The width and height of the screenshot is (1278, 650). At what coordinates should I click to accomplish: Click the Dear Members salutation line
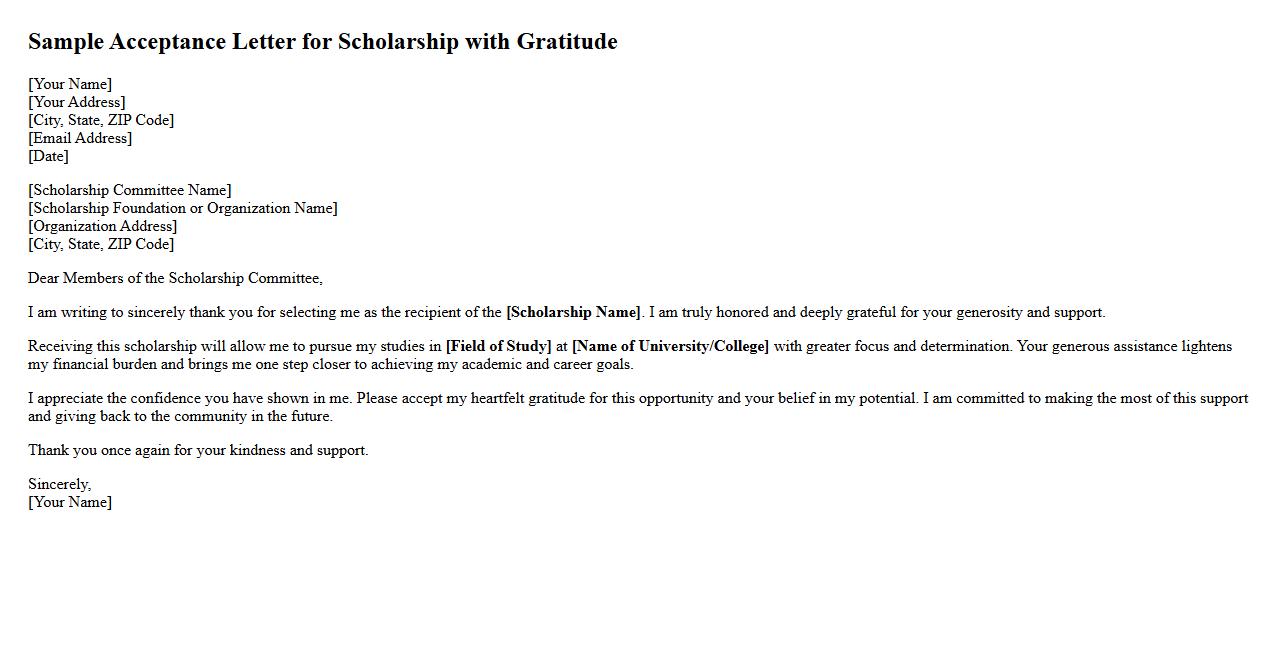(x=175, y=278)
